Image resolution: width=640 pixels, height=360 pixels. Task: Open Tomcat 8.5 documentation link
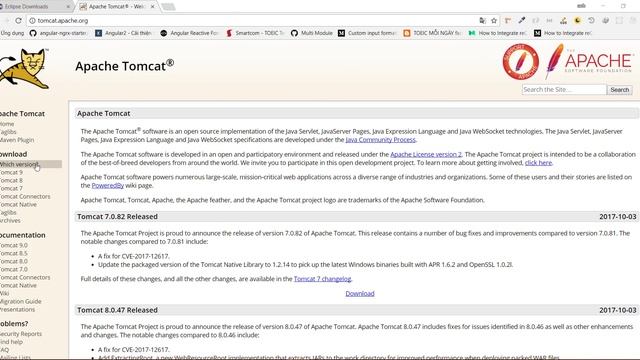[x=14, y=253]
